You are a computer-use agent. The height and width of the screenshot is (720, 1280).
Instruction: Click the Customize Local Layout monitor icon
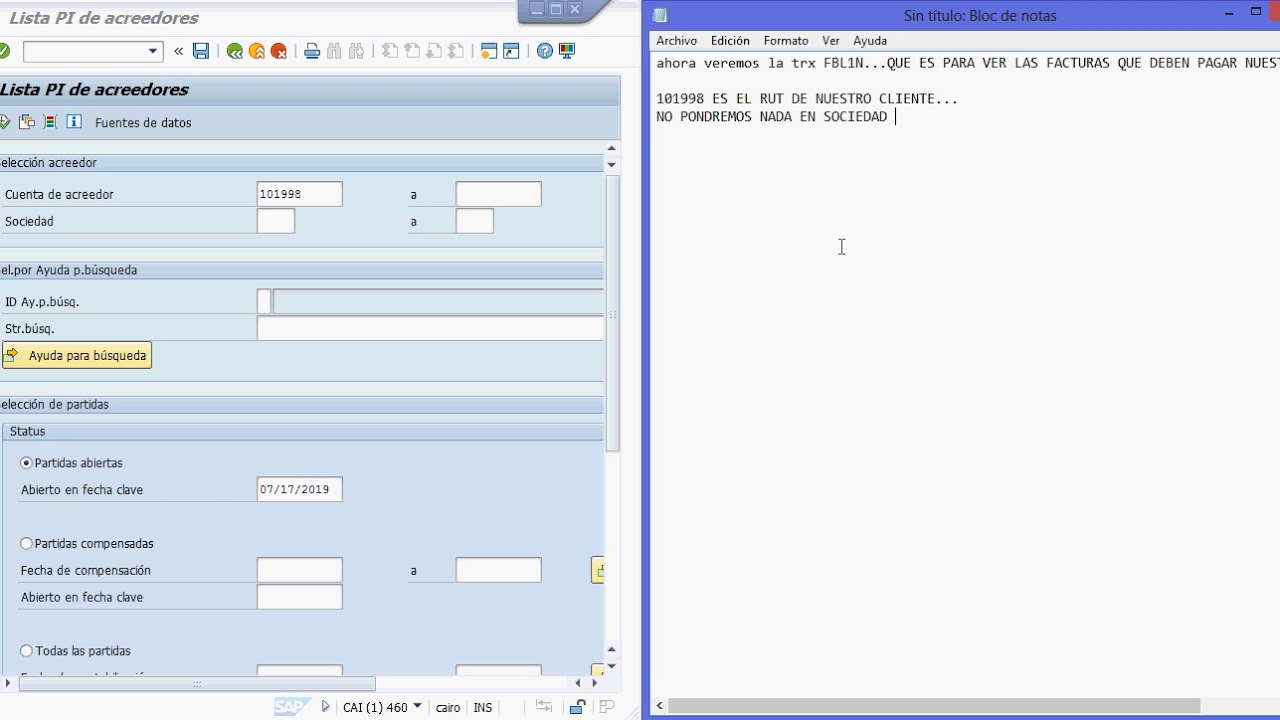click(567, 51)
